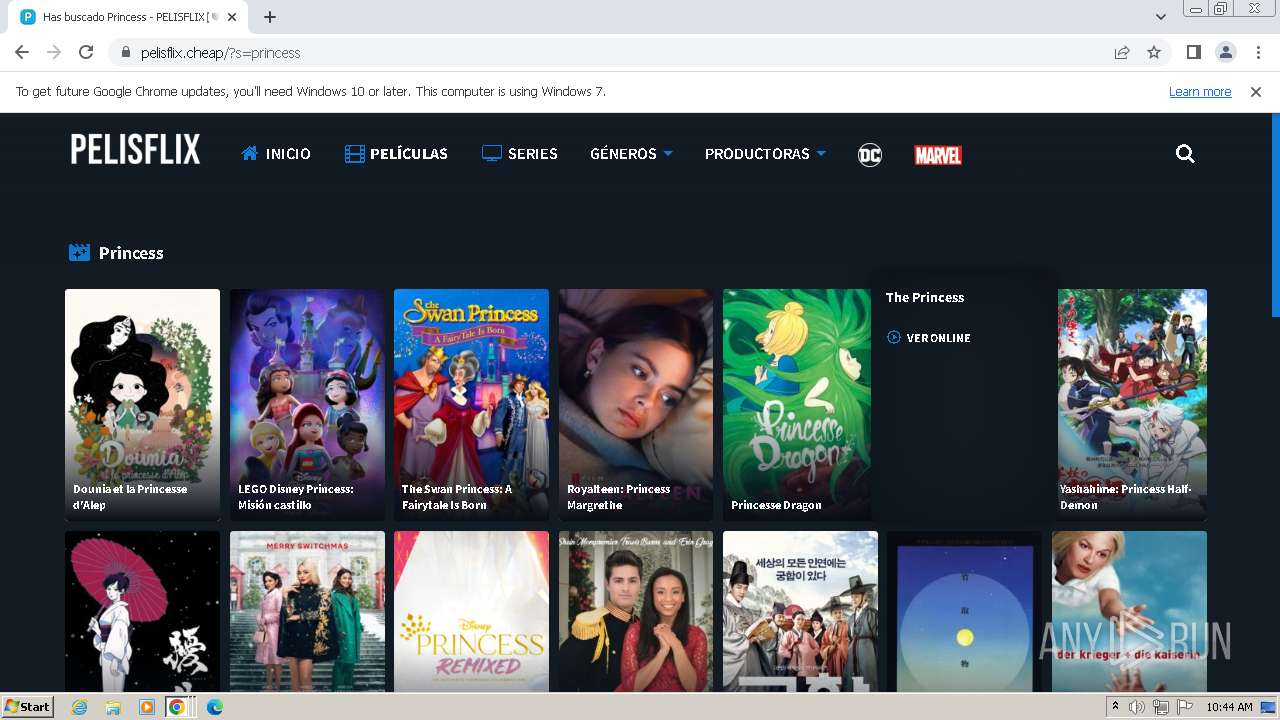
Task: Open Yashahime: Princess Half-Demon poster
Action: pos(1132,405)
